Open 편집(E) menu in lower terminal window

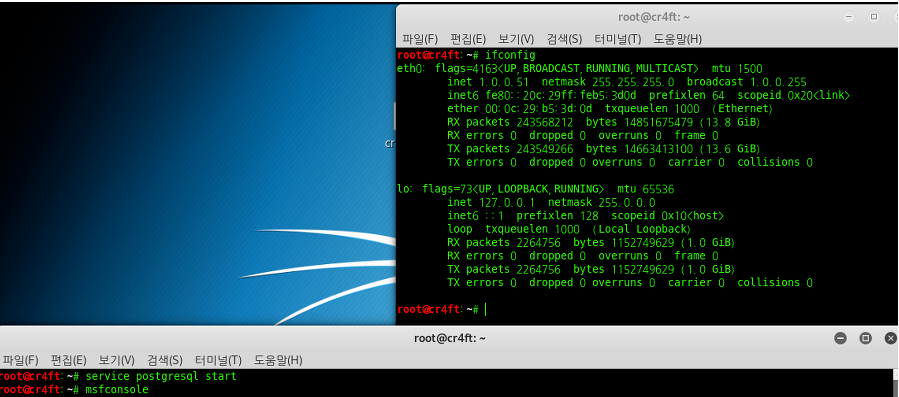tap(69, 360)
